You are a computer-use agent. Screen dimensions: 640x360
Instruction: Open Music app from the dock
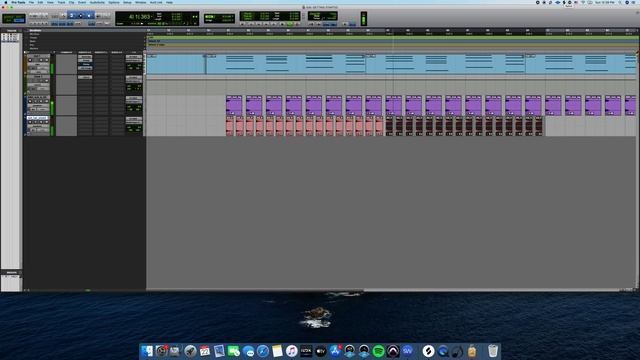pos(291,351)
